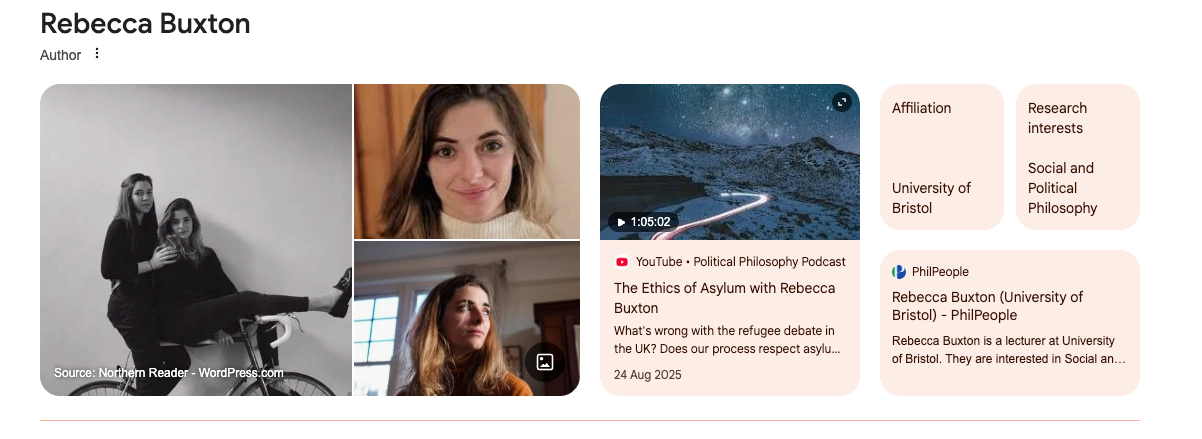Viewport: 1202px width, 439px height.
Task: Click the Rebecca Buxton heading
Action: click(145, 24)
